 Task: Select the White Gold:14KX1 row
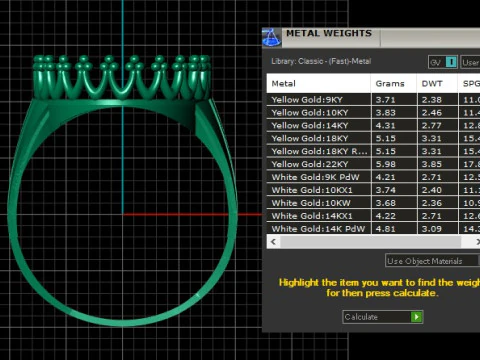coord(373,216)
